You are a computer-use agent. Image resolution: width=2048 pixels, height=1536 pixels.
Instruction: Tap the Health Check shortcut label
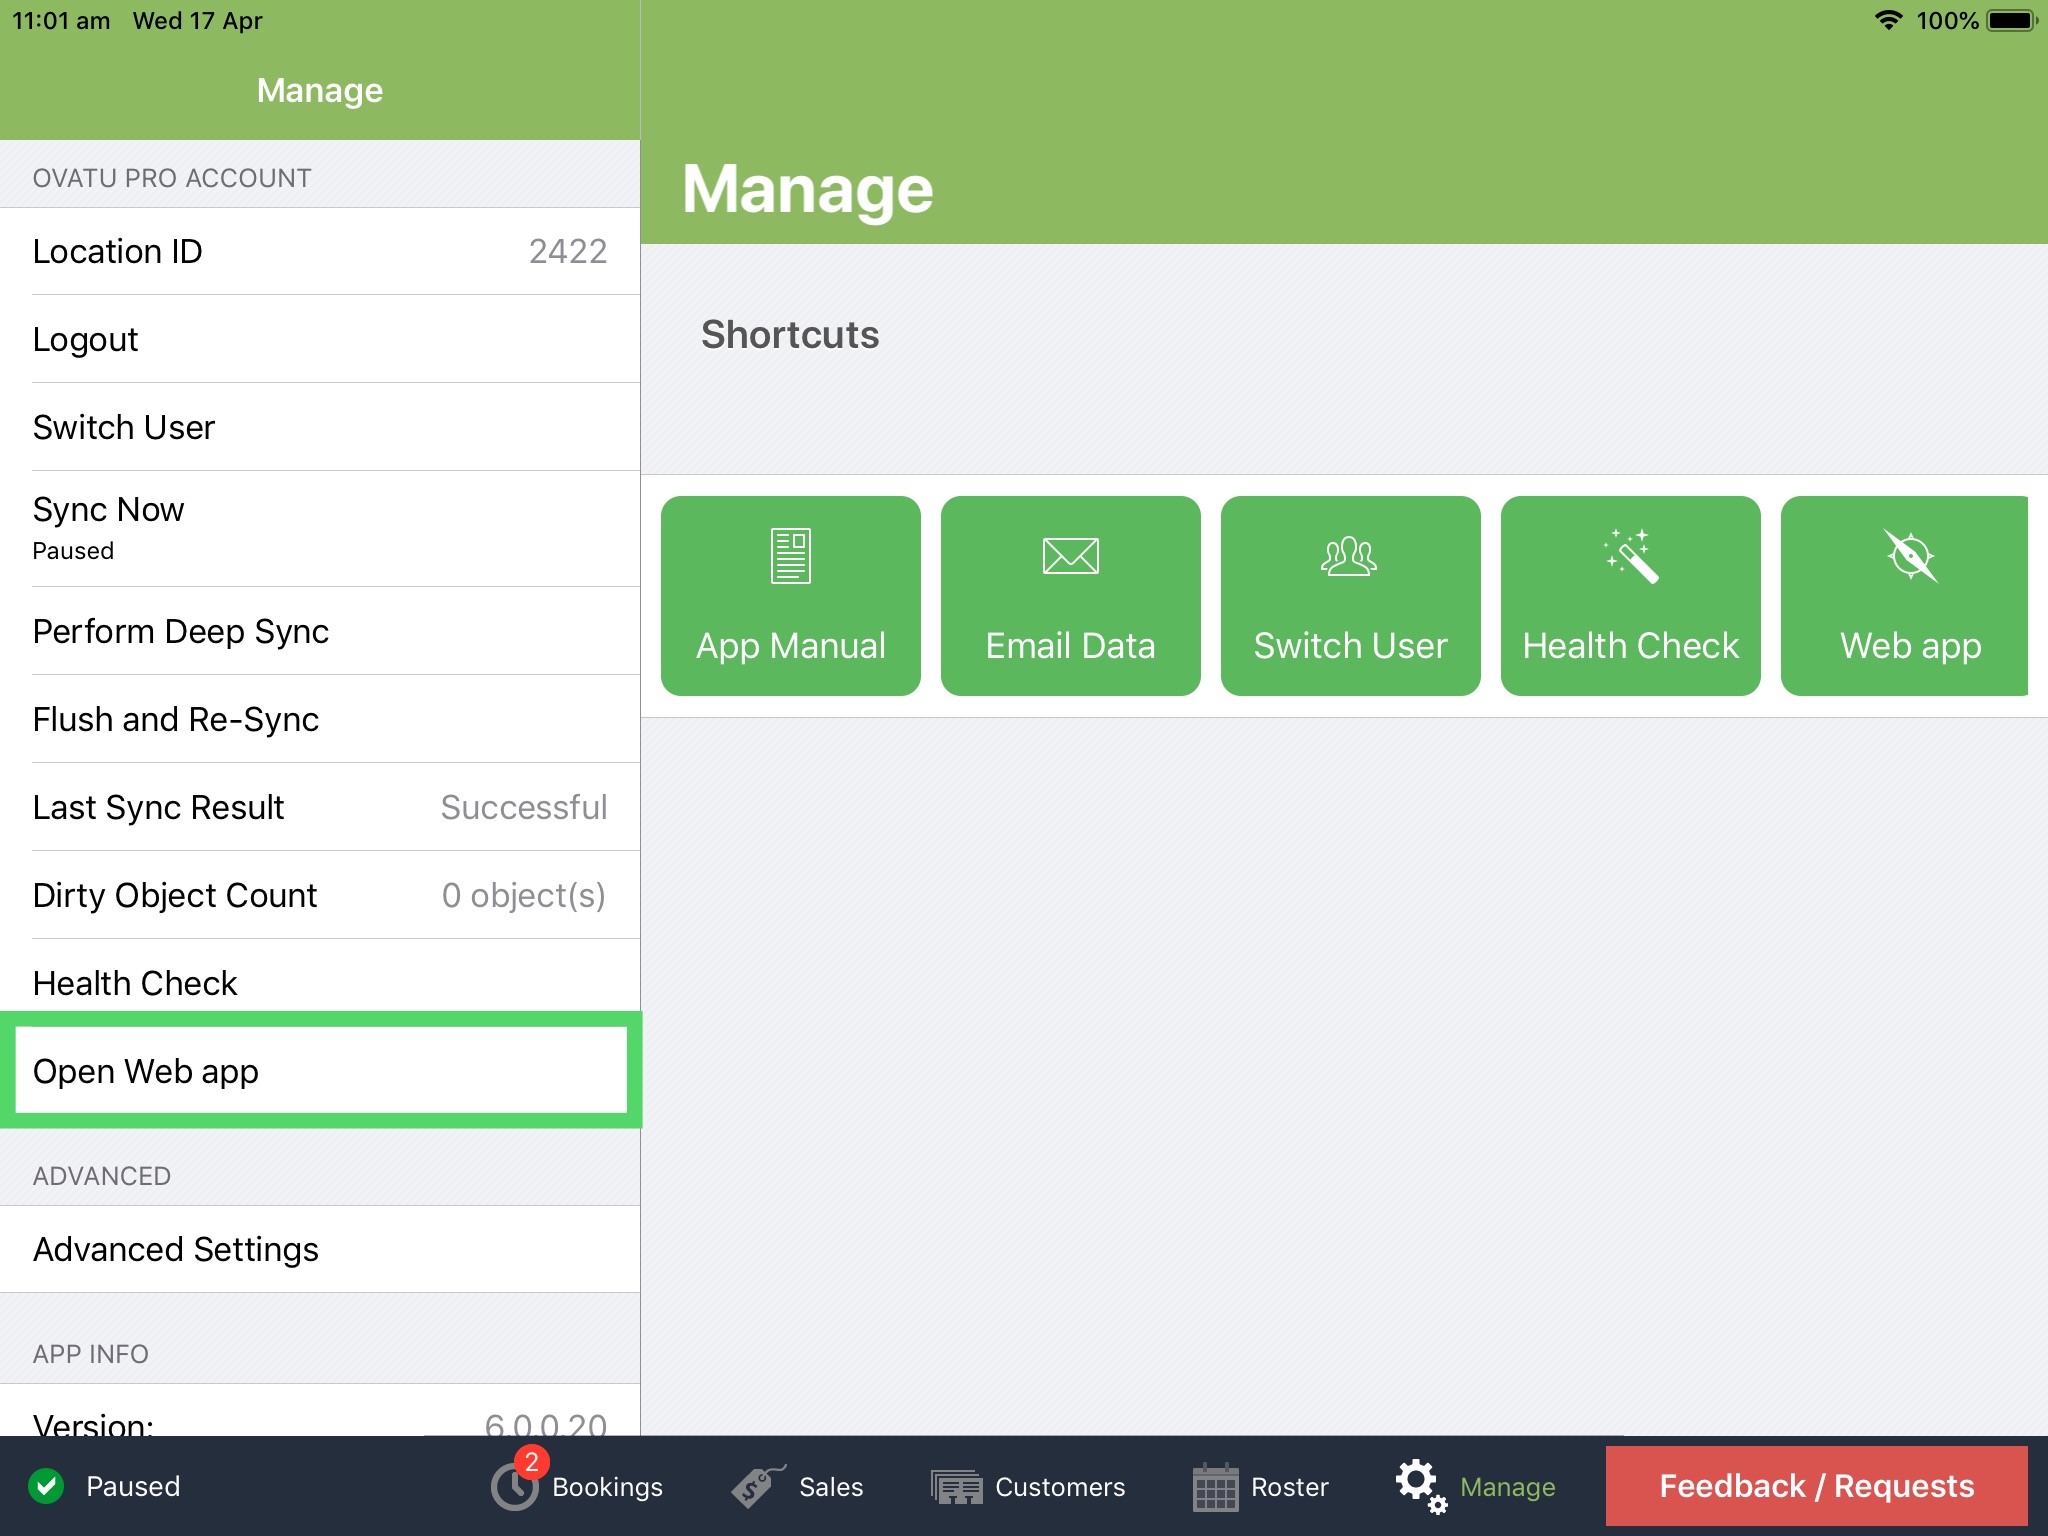(1630, 646)
